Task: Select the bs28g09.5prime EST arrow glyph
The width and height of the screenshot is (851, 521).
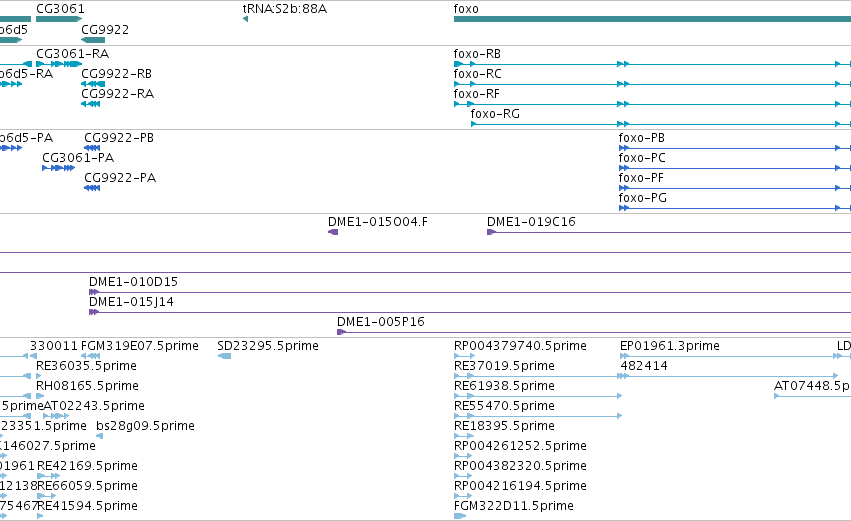Action: pos(99,436)
